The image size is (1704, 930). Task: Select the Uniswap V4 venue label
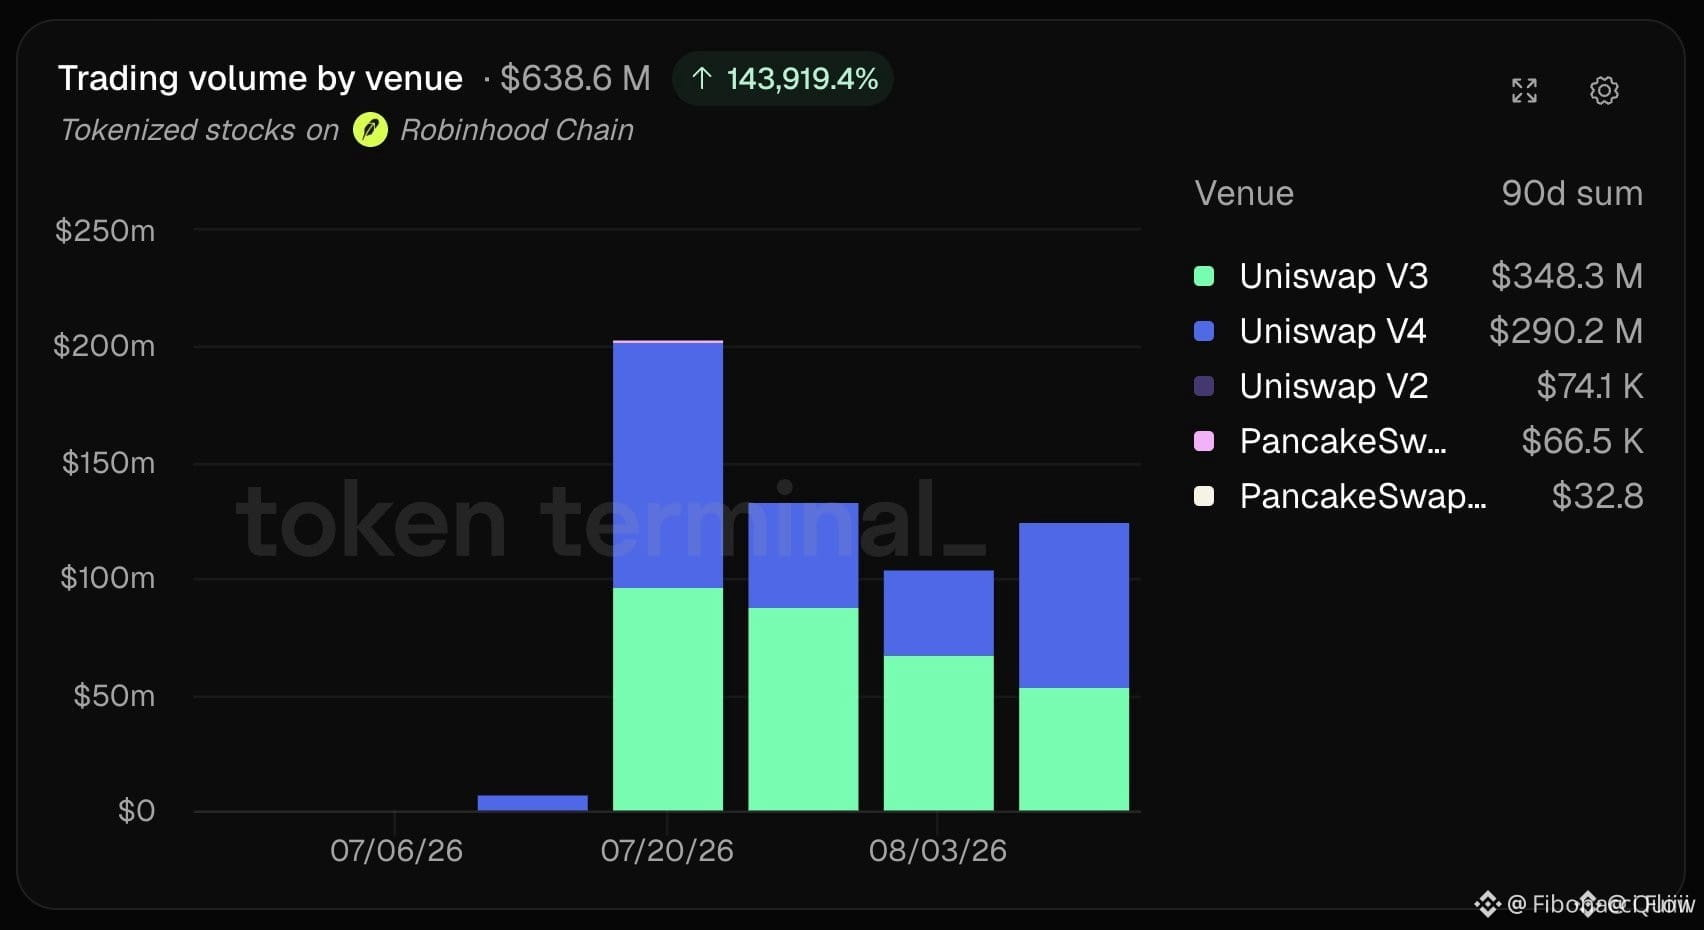click(1333, 331)
